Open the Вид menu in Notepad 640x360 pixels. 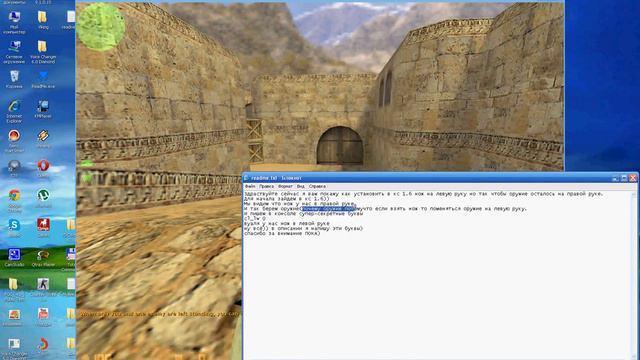point(300,186)
